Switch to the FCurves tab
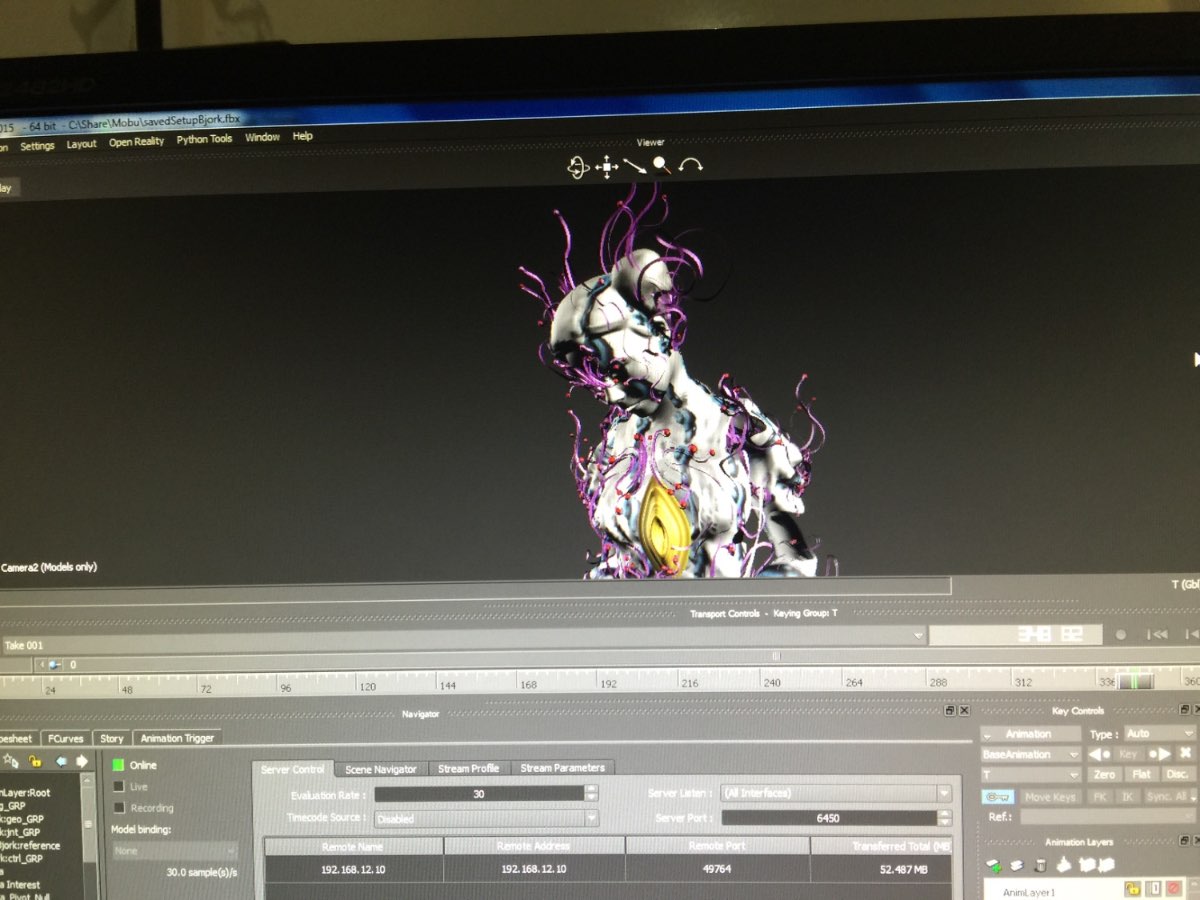The width and height of the screenshot is (1200, 900). click(68, 739)
